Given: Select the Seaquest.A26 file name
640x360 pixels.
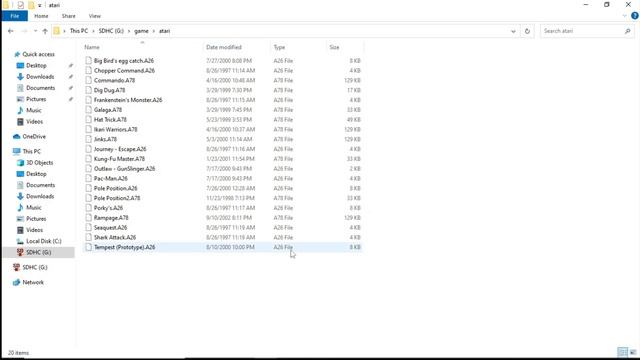Looking at the screenshot, I should [x=110, y=227].
